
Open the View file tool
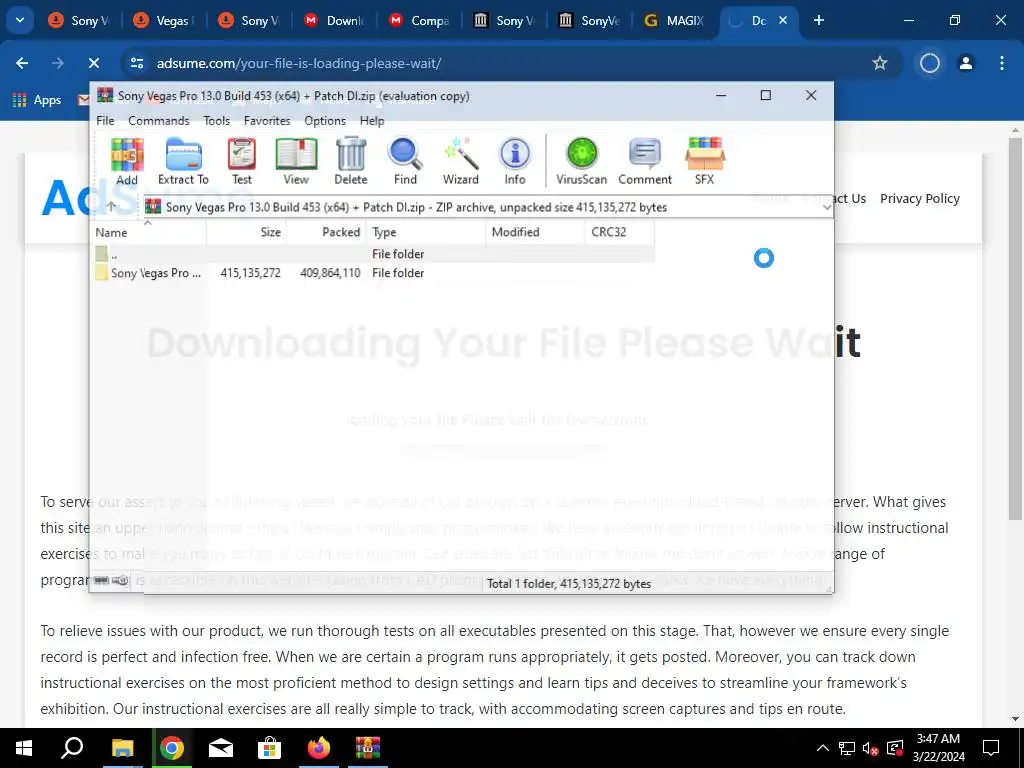(x=296, y=161)
